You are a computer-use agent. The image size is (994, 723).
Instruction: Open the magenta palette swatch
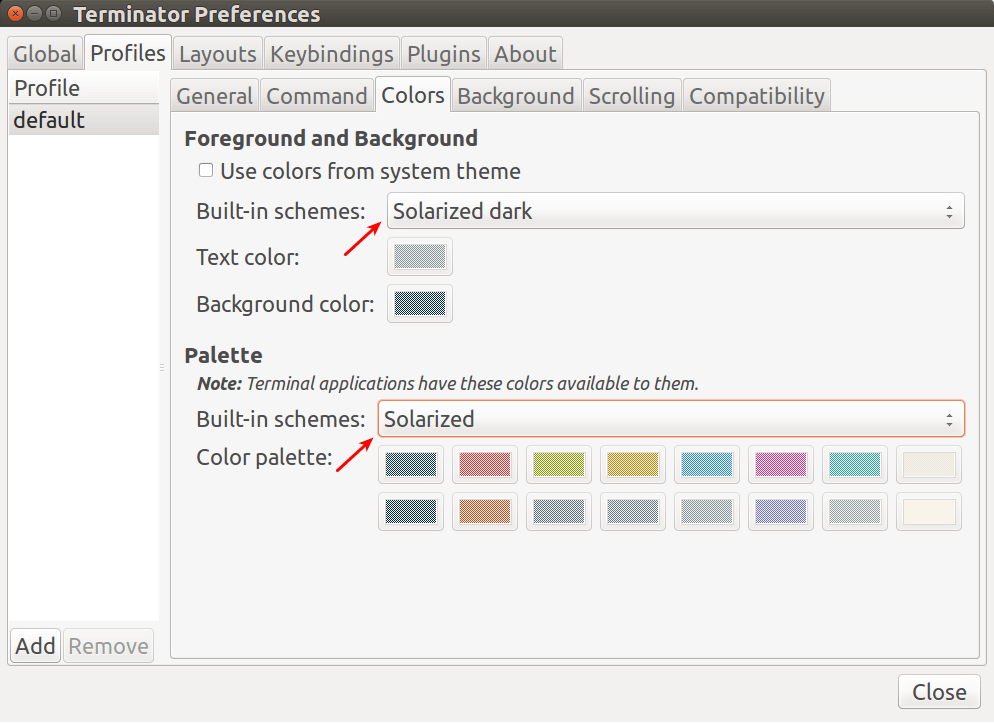pos(781,464)
